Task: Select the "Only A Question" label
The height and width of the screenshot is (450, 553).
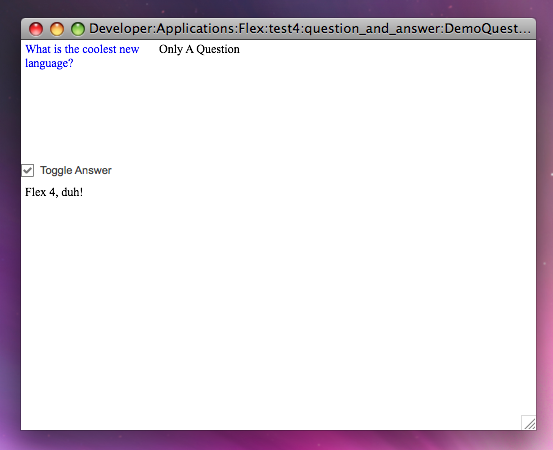Action: coord(199,49)
